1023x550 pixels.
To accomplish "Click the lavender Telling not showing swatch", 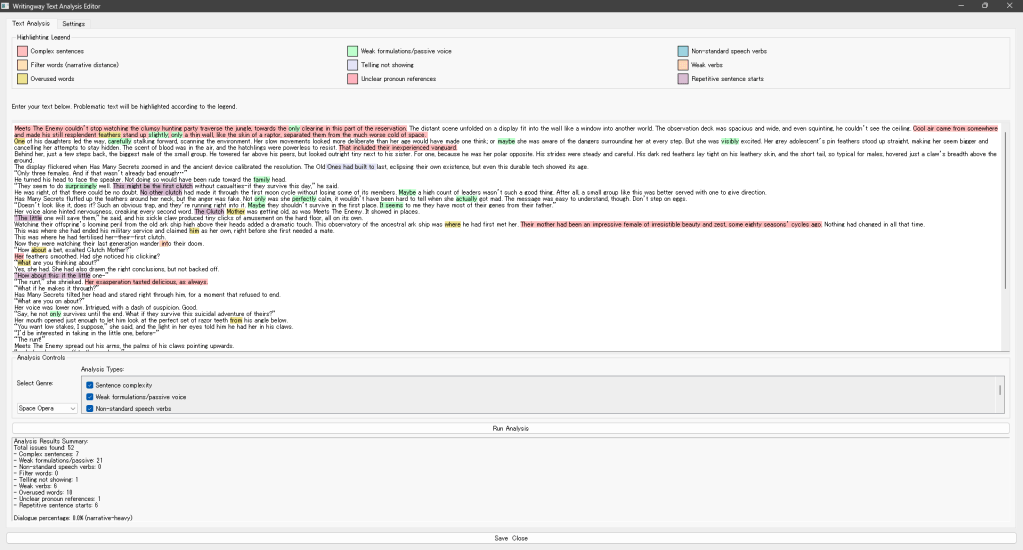I will [x=352, y=65].
